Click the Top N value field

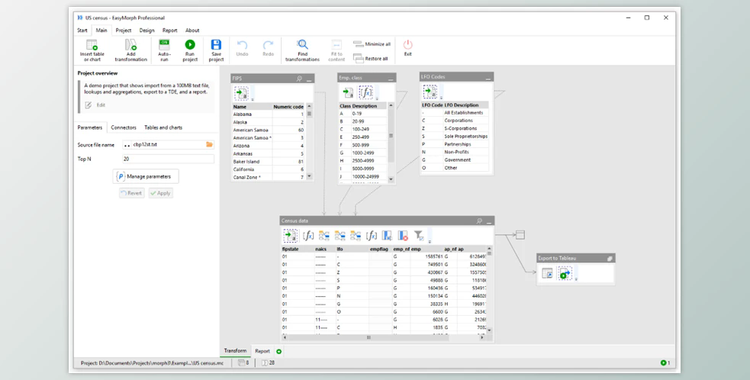[x=168, y=159]
